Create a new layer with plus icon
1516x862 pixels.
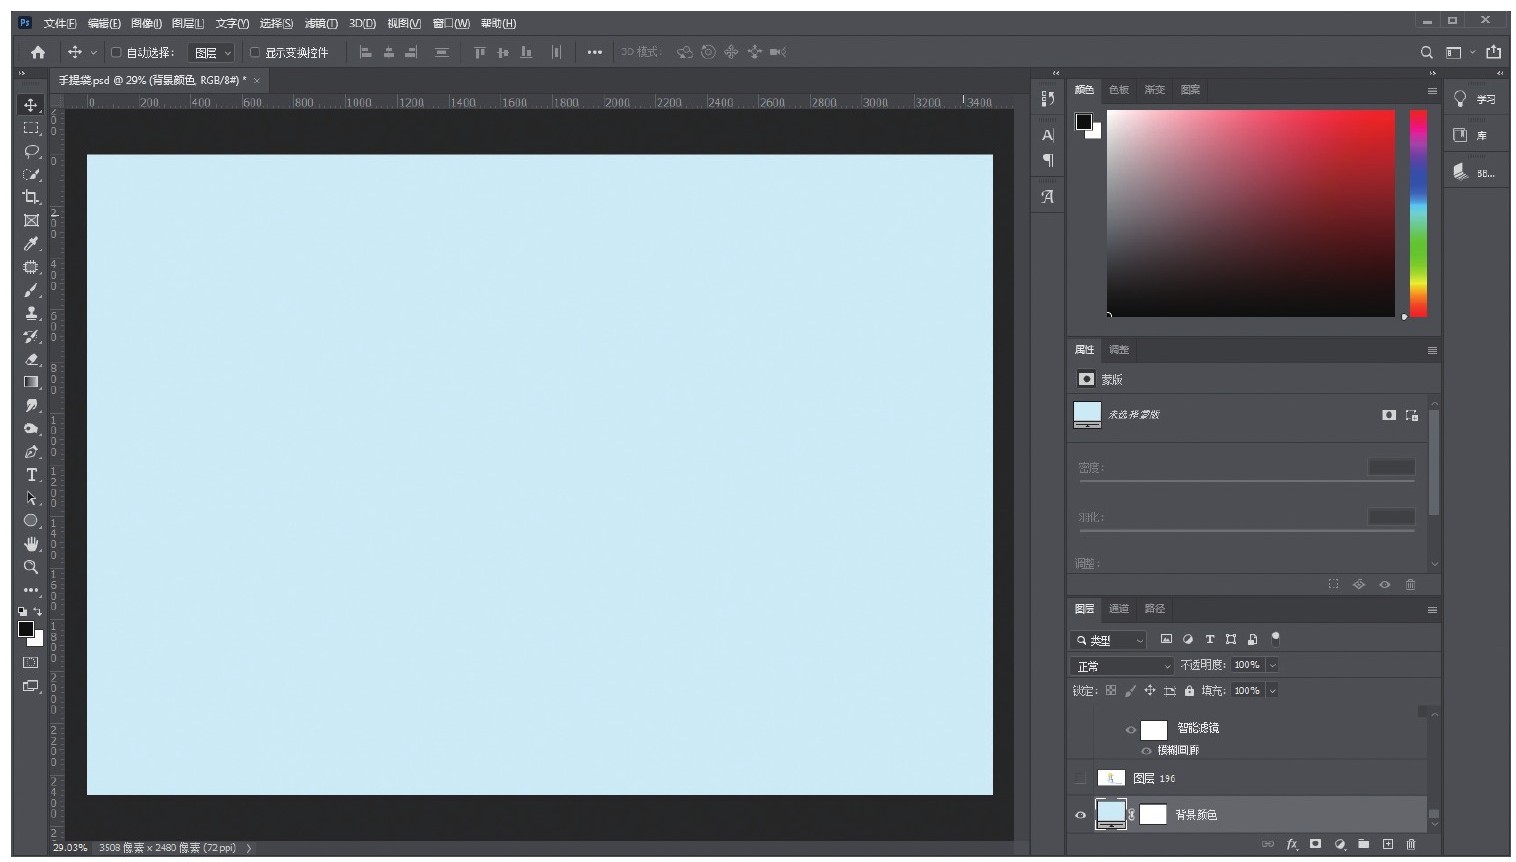pyautogui.click(x=1388, y=844)
